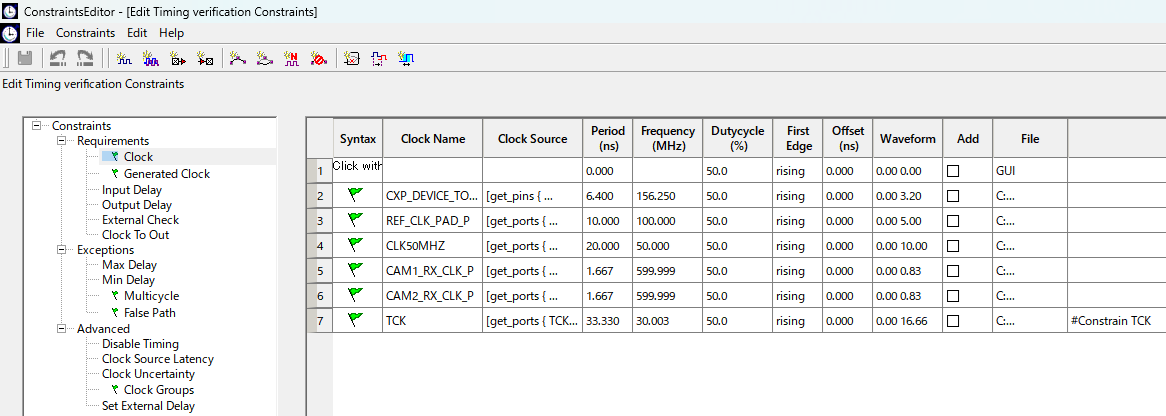Image resolution: width=1166 pixels, height=416 pixels.
Task: Collapse the Advanced tree node
Action: pyautogui.click(x=63, y=329)
